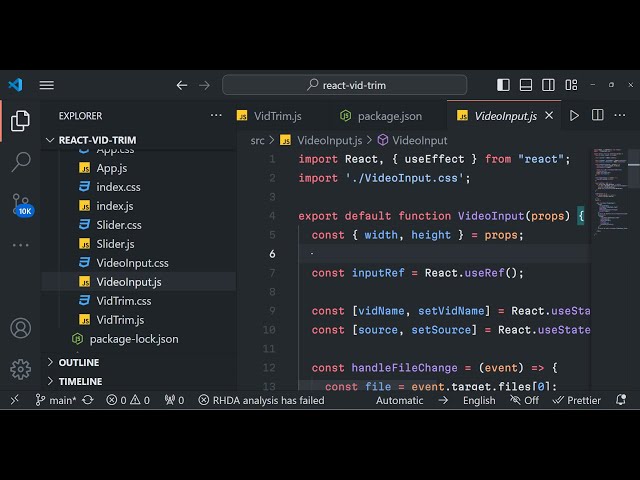640x480 pixels.
Task: Open the Manage gear icon
Action: click(x=20, y=369)
